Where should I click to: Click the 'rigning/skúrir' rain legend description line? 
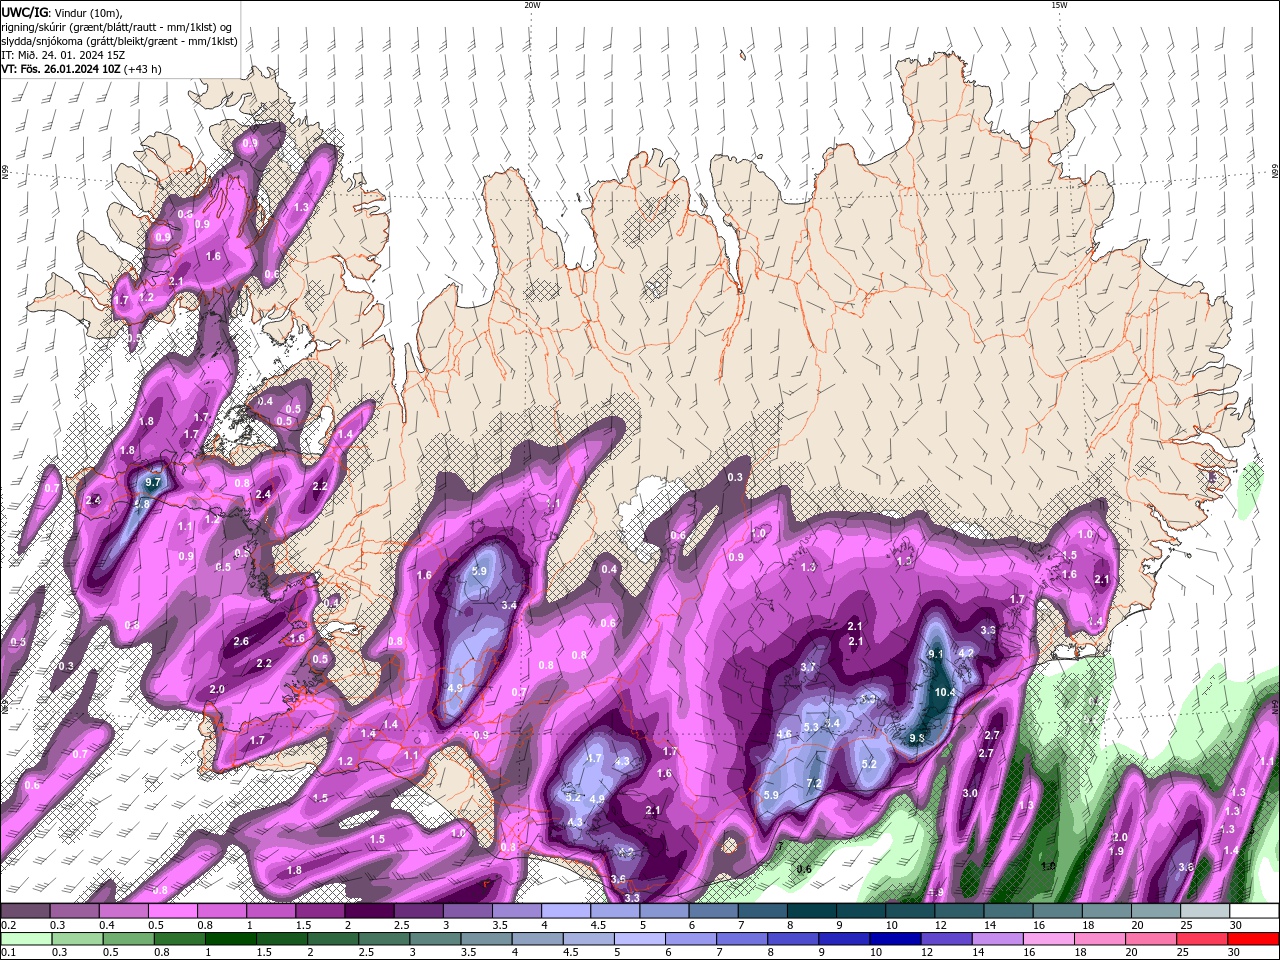tap(118, 27)
